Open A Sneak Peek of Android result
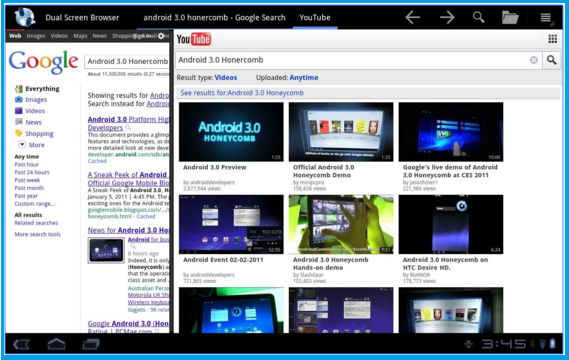This screenshot has width=569, height=360. coord(128,179)
